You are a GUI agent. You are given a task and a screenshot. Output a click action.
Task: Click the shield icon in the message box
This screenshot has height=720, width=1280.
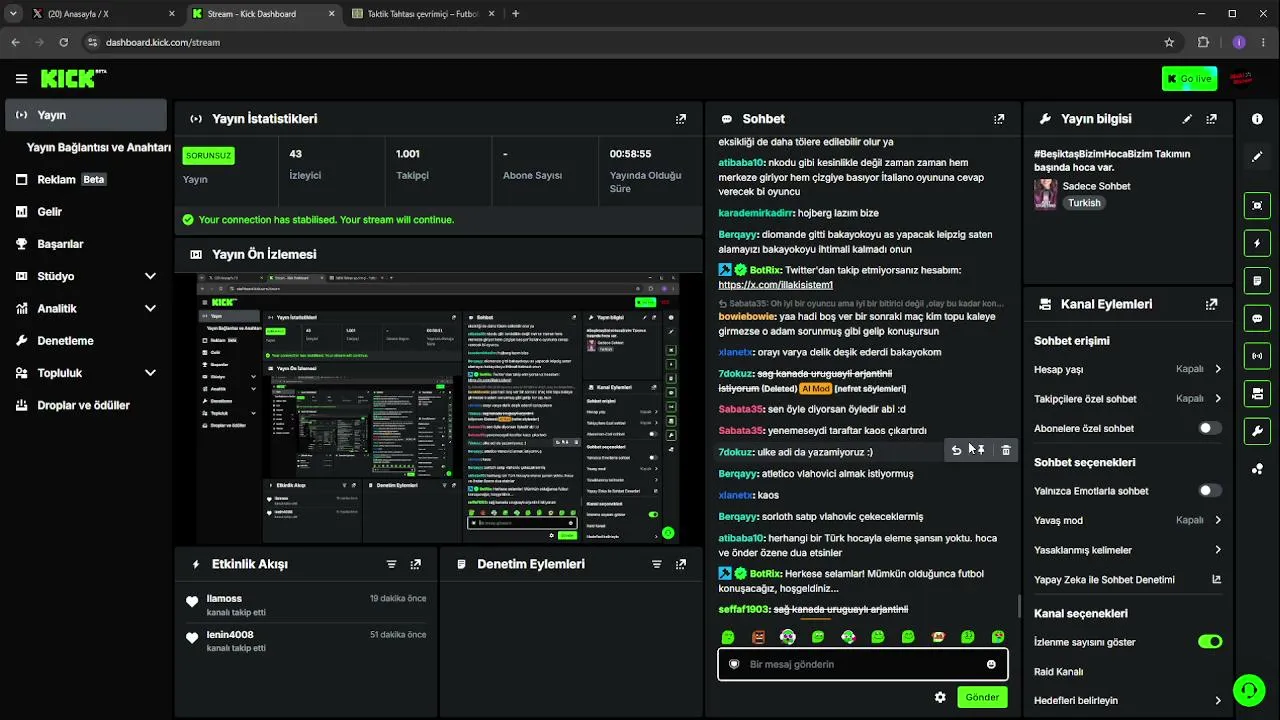click(x=734, y=664)
